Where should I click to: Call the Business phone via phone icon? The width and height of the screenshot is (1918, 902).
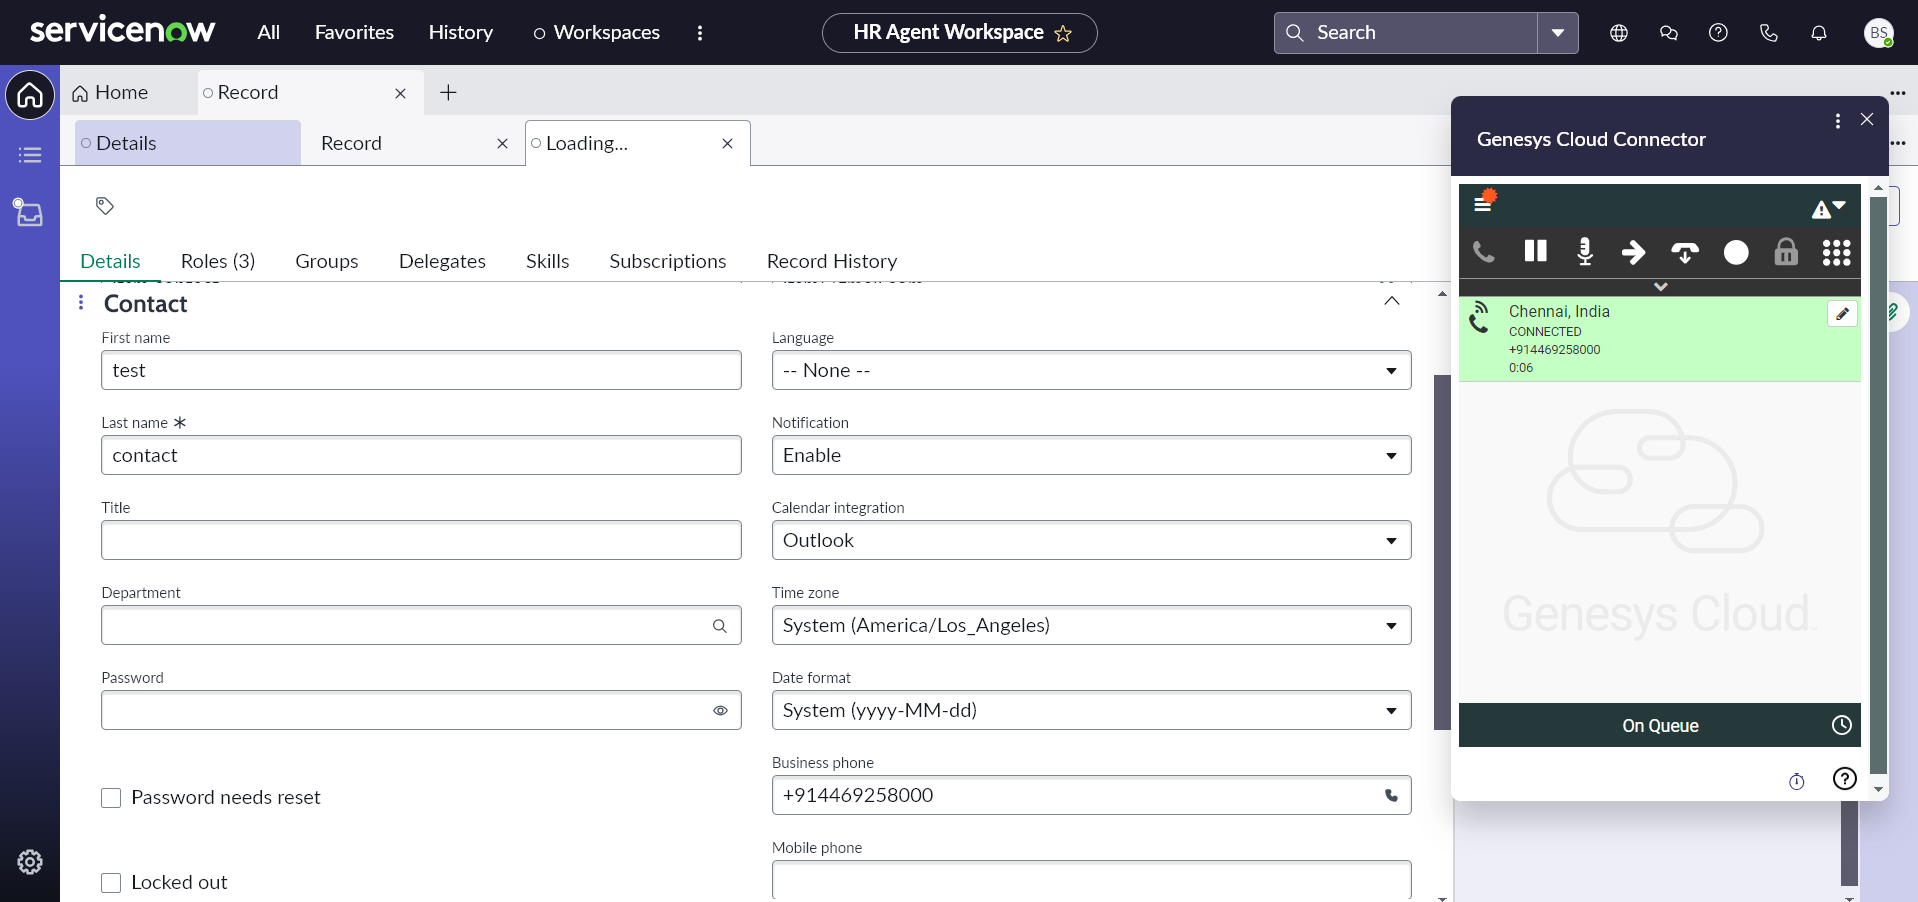[1391, 796]
